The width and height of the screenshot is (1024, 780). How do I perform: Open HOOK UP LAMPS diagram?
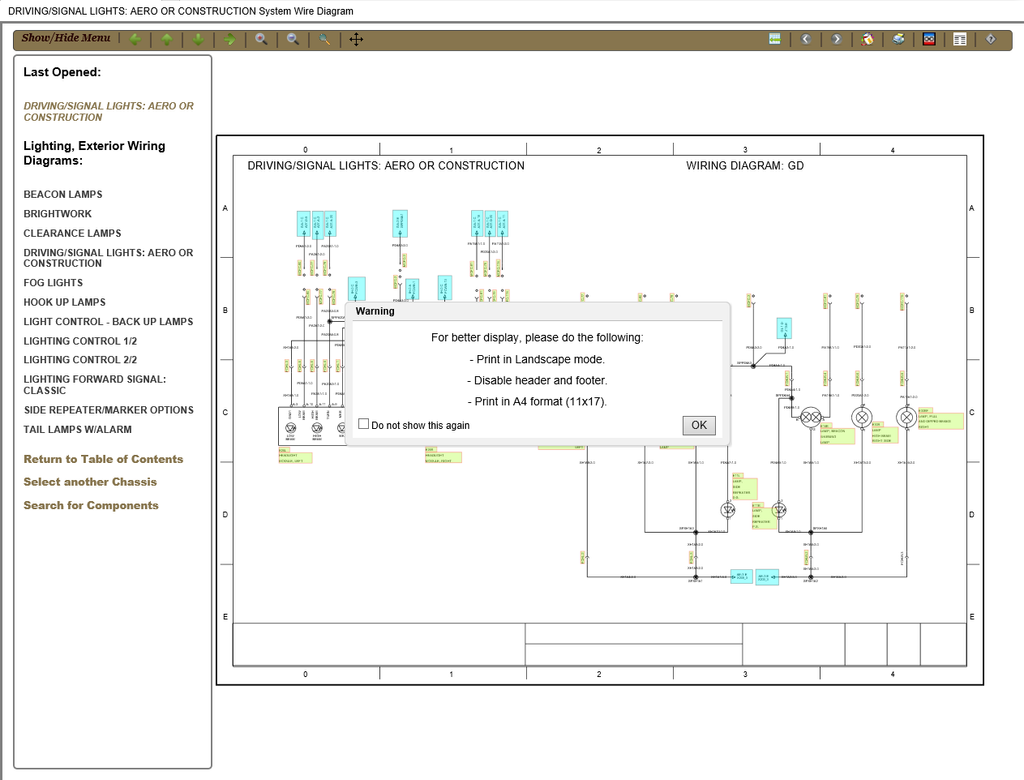coord(65,302)
